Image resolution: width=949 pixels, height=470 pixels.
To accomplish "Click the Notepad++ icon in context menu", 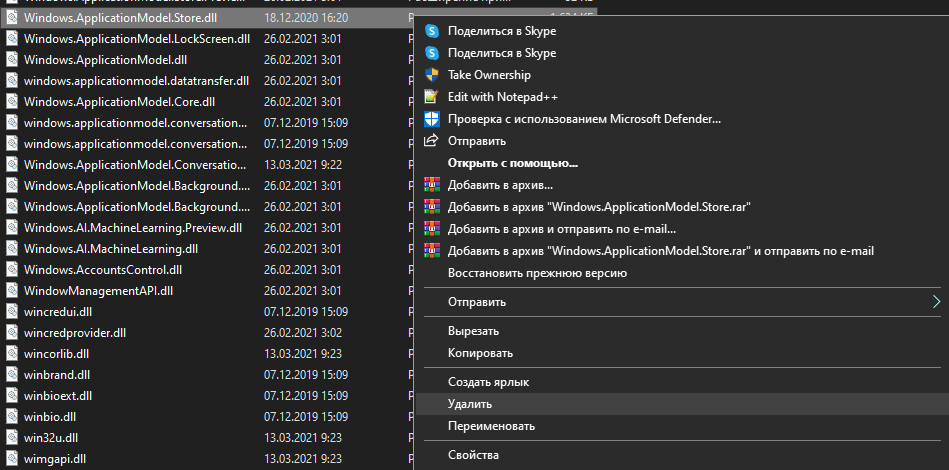I will (431, 97).
